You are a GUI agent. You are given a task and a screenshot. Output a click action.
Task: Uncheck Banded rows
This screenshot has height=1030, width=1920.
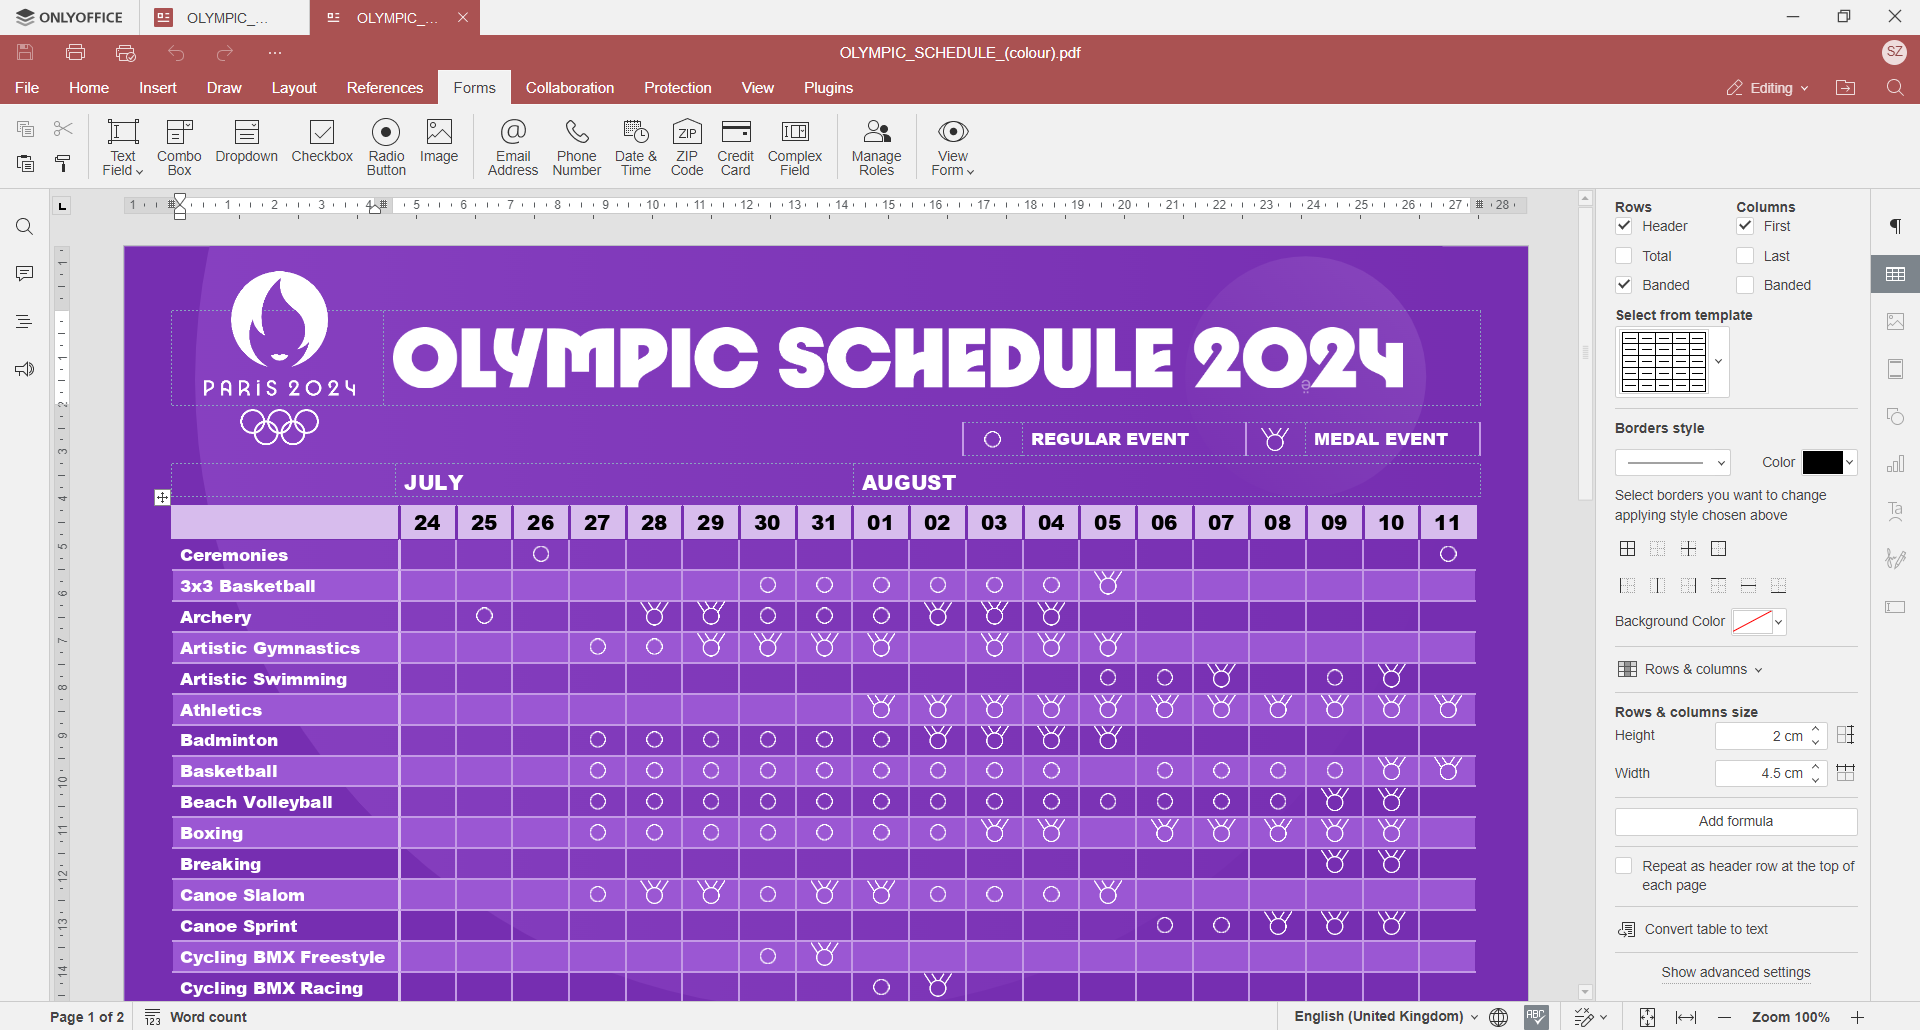point(1624,284)
